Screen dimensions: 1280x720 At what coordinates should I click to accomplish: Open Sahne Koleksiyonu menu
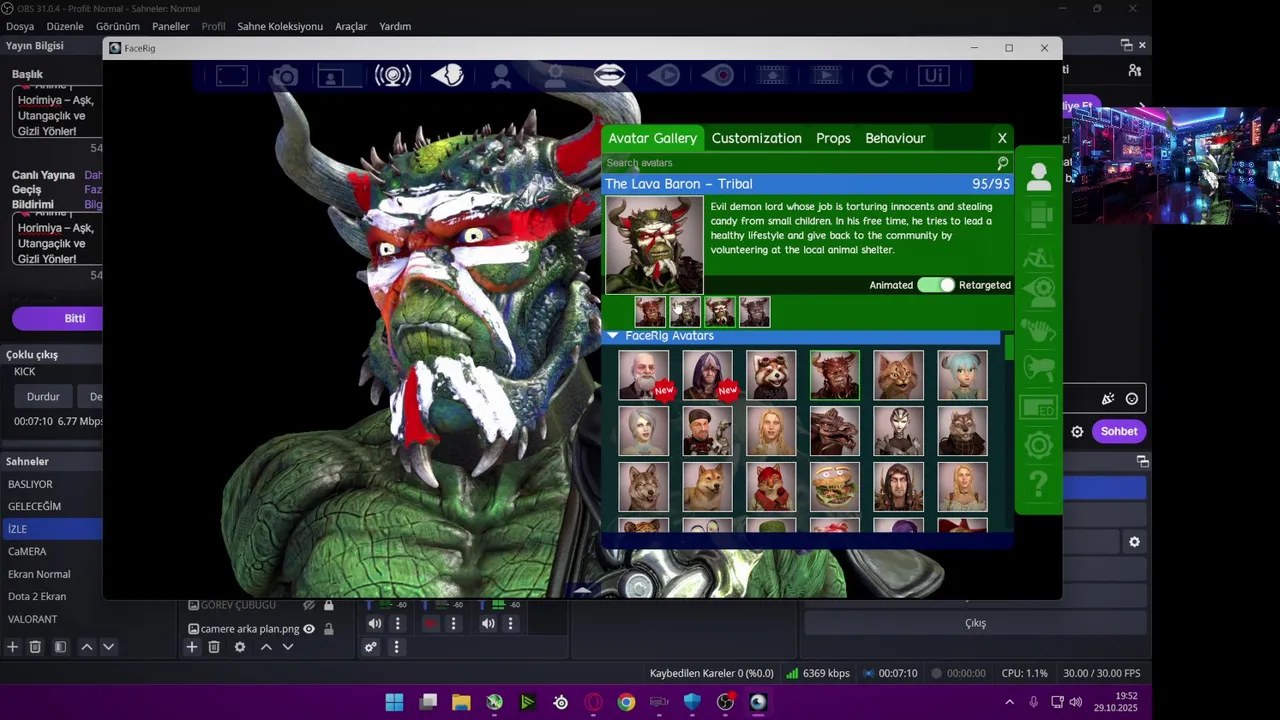pos(280,26)
